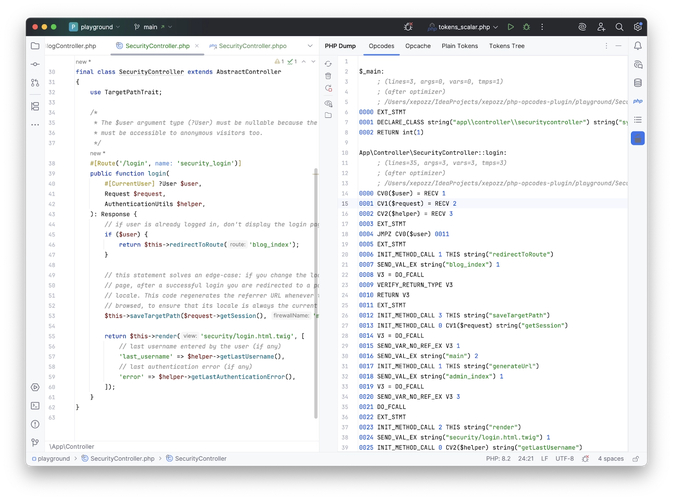Open the Pull Requests tool window
The width and height of the screenshot is (673, 500).
tap(35, 83)
